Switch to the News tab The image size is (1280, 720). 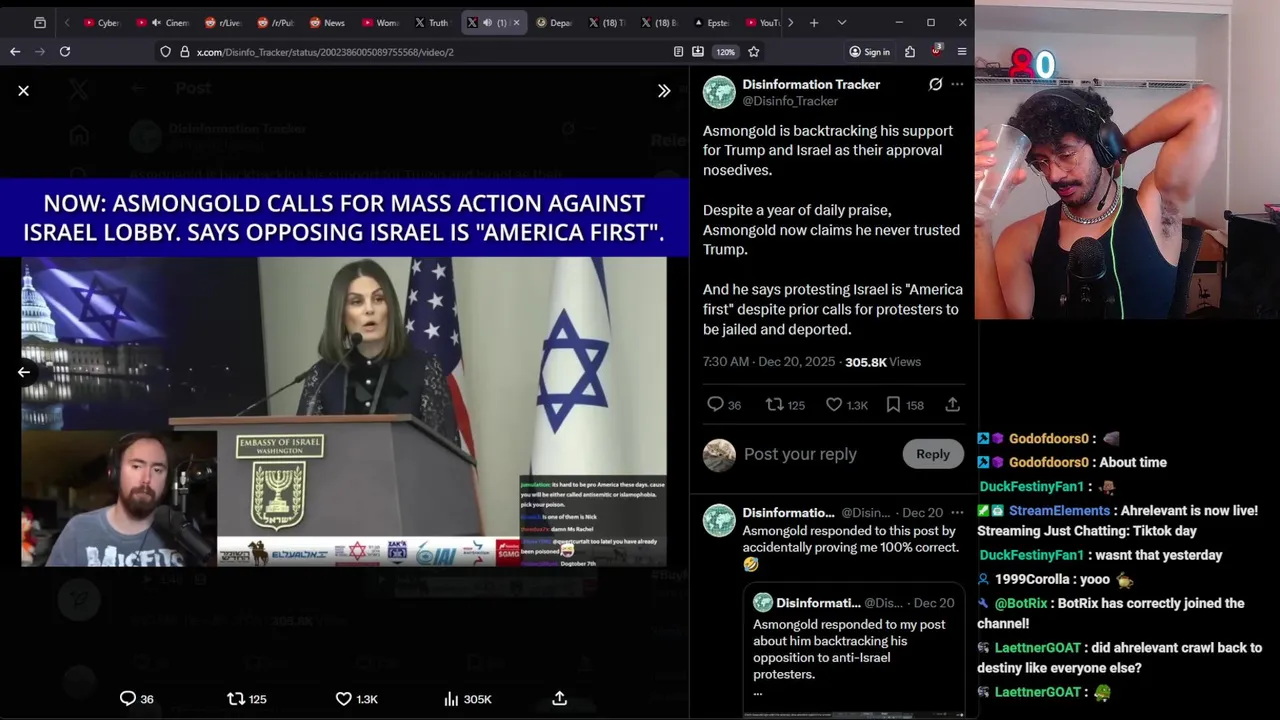[327, 22]
